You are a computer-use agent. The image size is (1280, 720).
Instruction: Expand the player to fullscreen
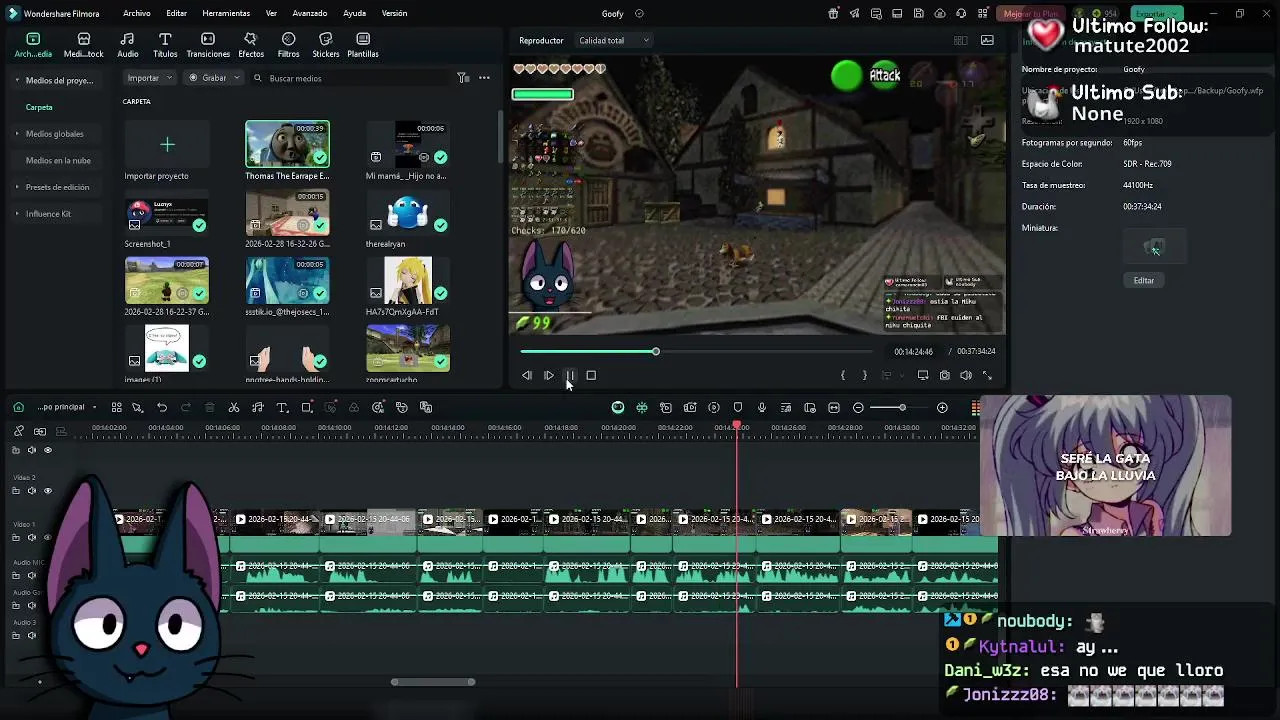pyautogui.click(x=988, y=375)
